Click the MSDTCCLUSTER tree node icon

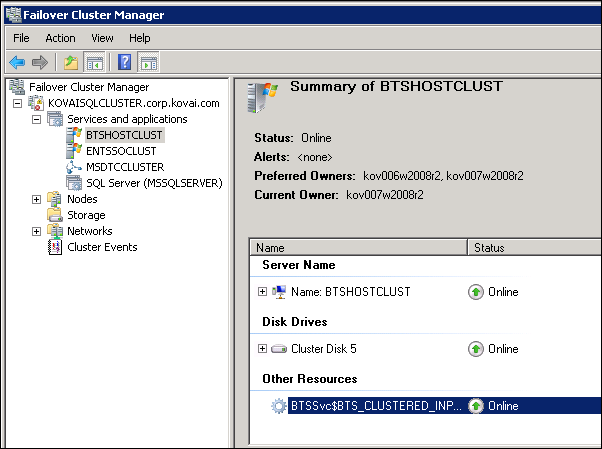click(x=74, y=167)
